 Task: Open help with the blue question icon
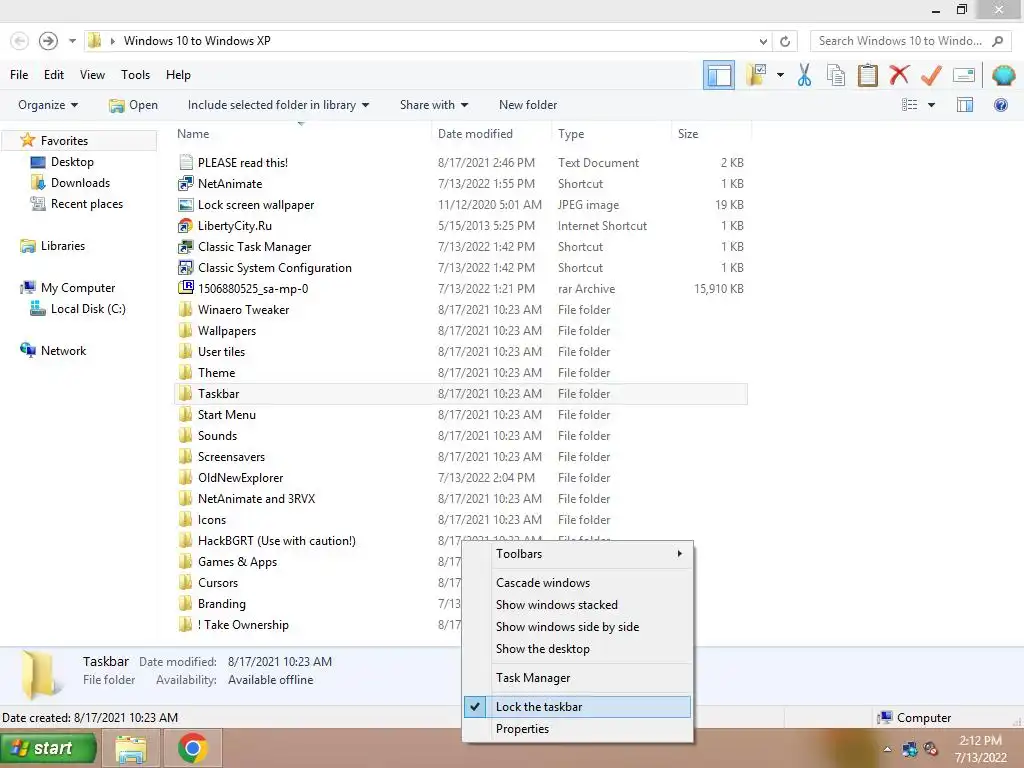click(1000, 104)
